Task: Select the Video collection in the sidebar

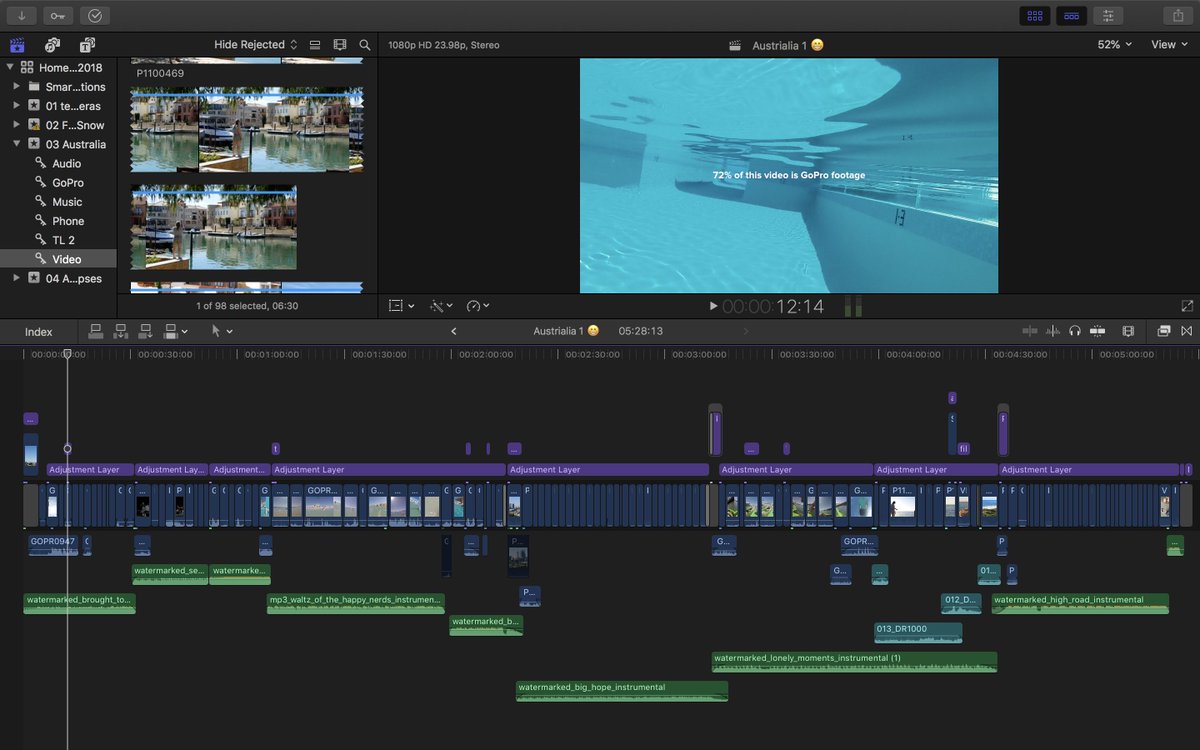Action: (x=66, y=258)
